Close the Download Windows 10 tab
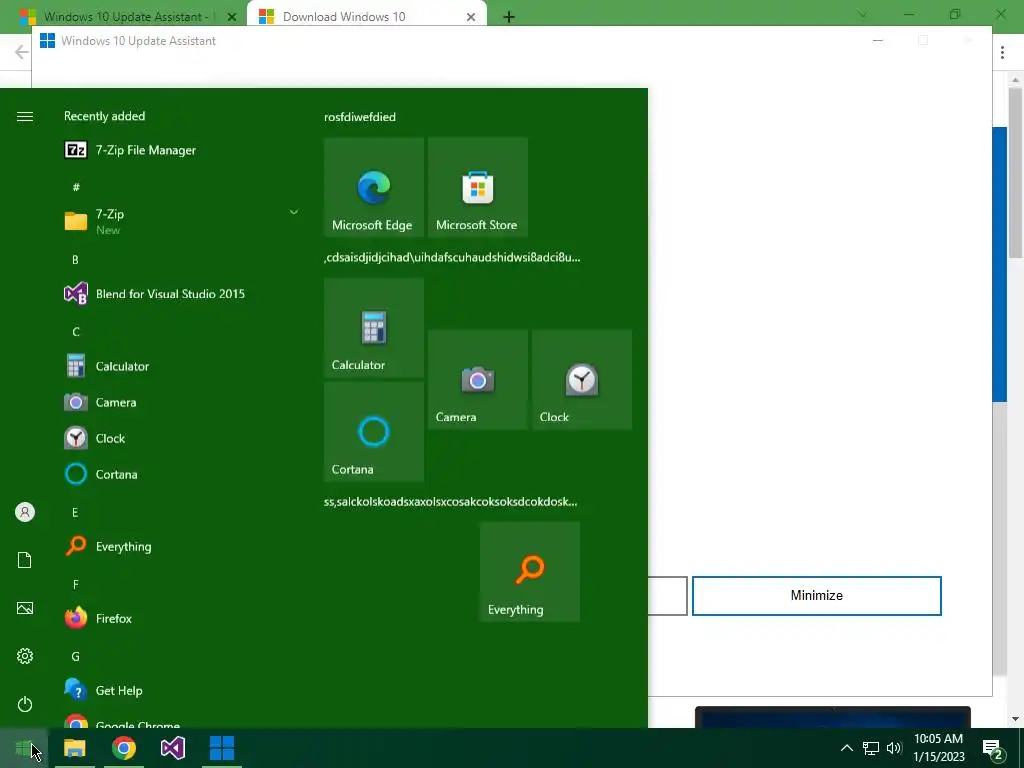The image size is (1024, 768). [x=471, y=17]
